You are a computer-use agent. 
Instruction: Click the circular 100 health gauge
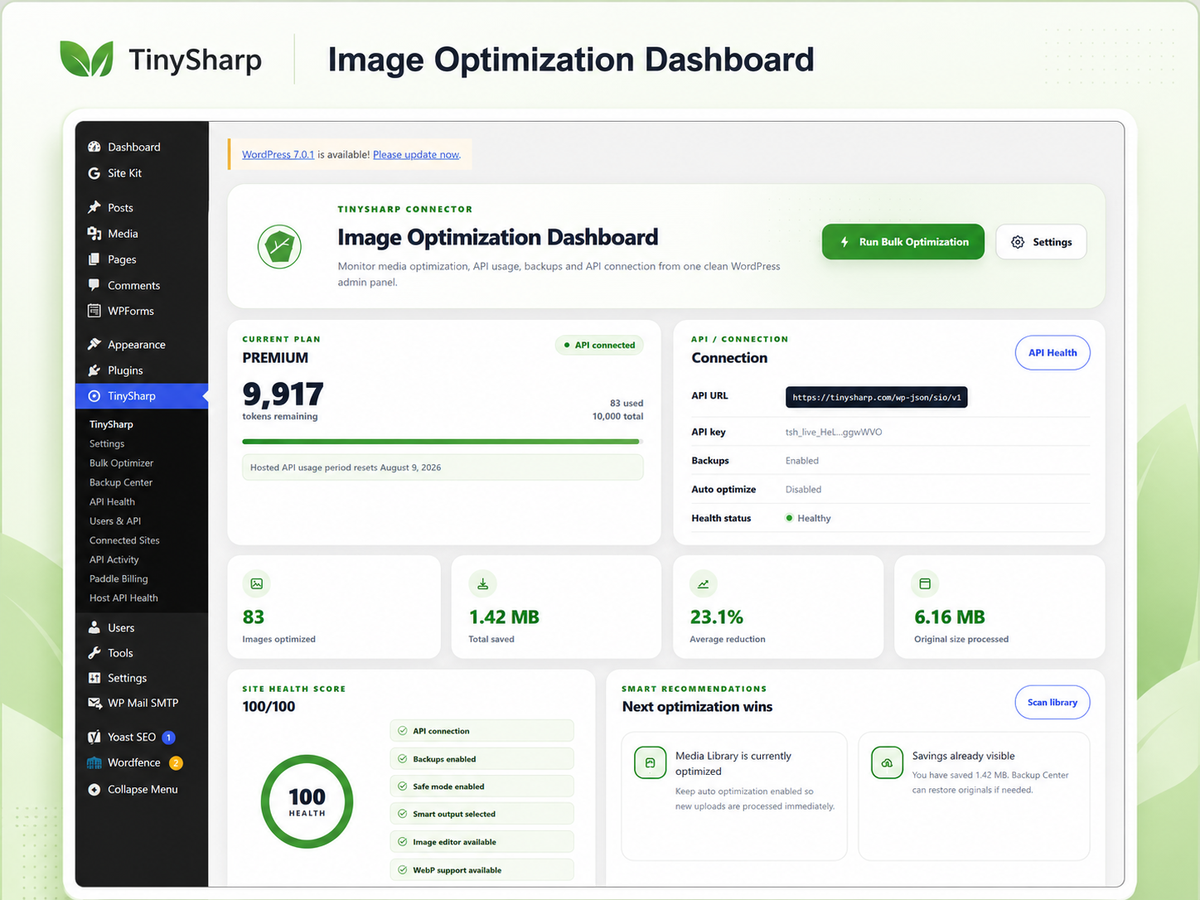pos(306,802)
